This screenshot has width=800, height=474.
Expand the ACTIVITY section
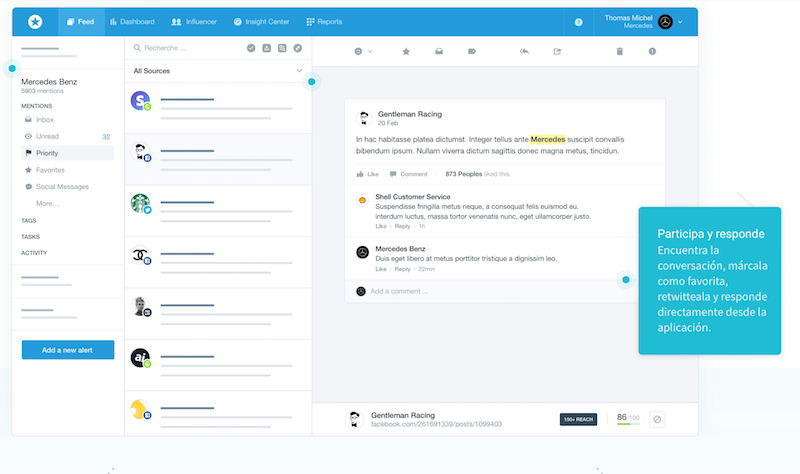34,253
